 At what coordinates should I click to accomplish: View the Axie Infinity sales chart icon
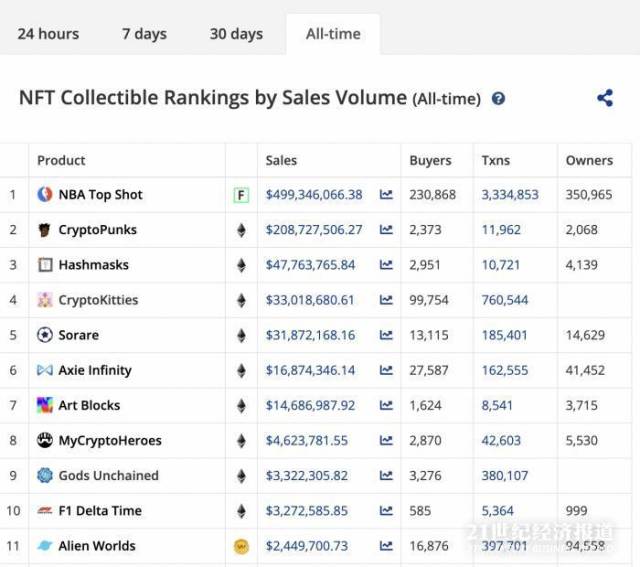386,370
